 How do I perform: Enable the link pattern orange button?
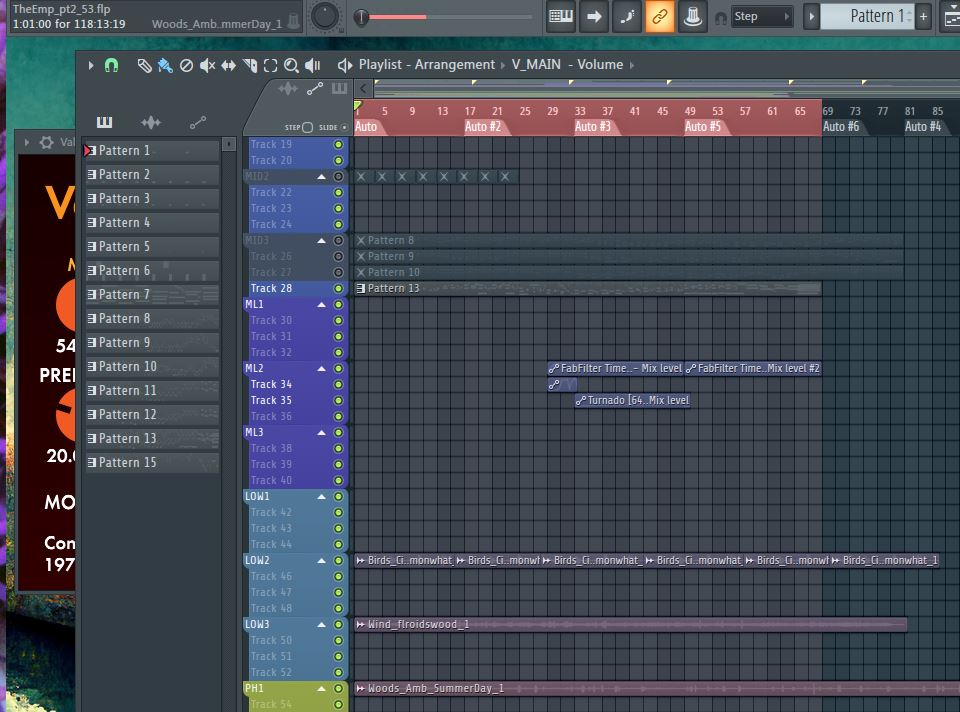[x=659, y=16]
